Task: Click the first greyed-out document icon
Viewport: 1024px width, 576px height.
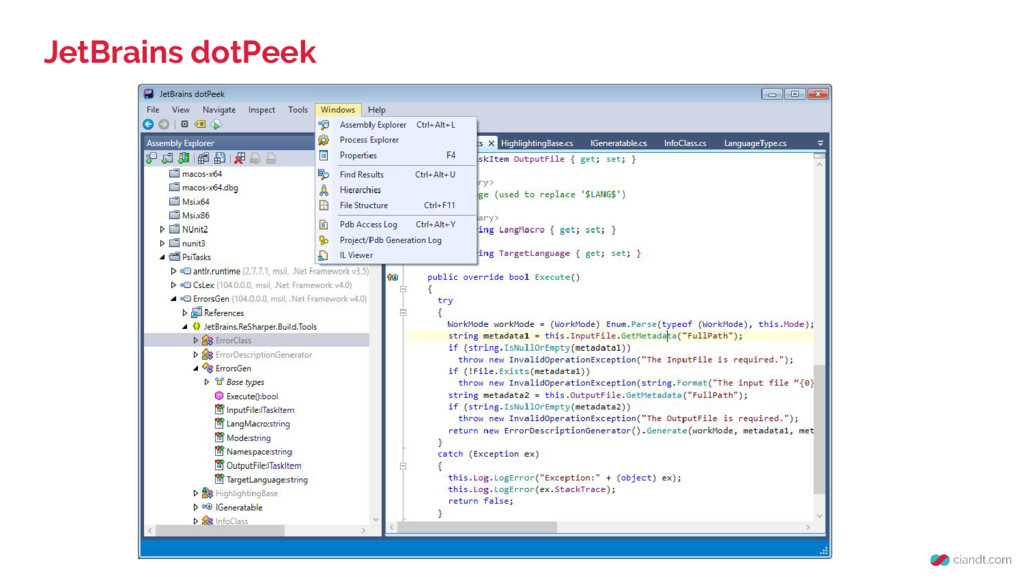Action: click(x=255, y=158)
